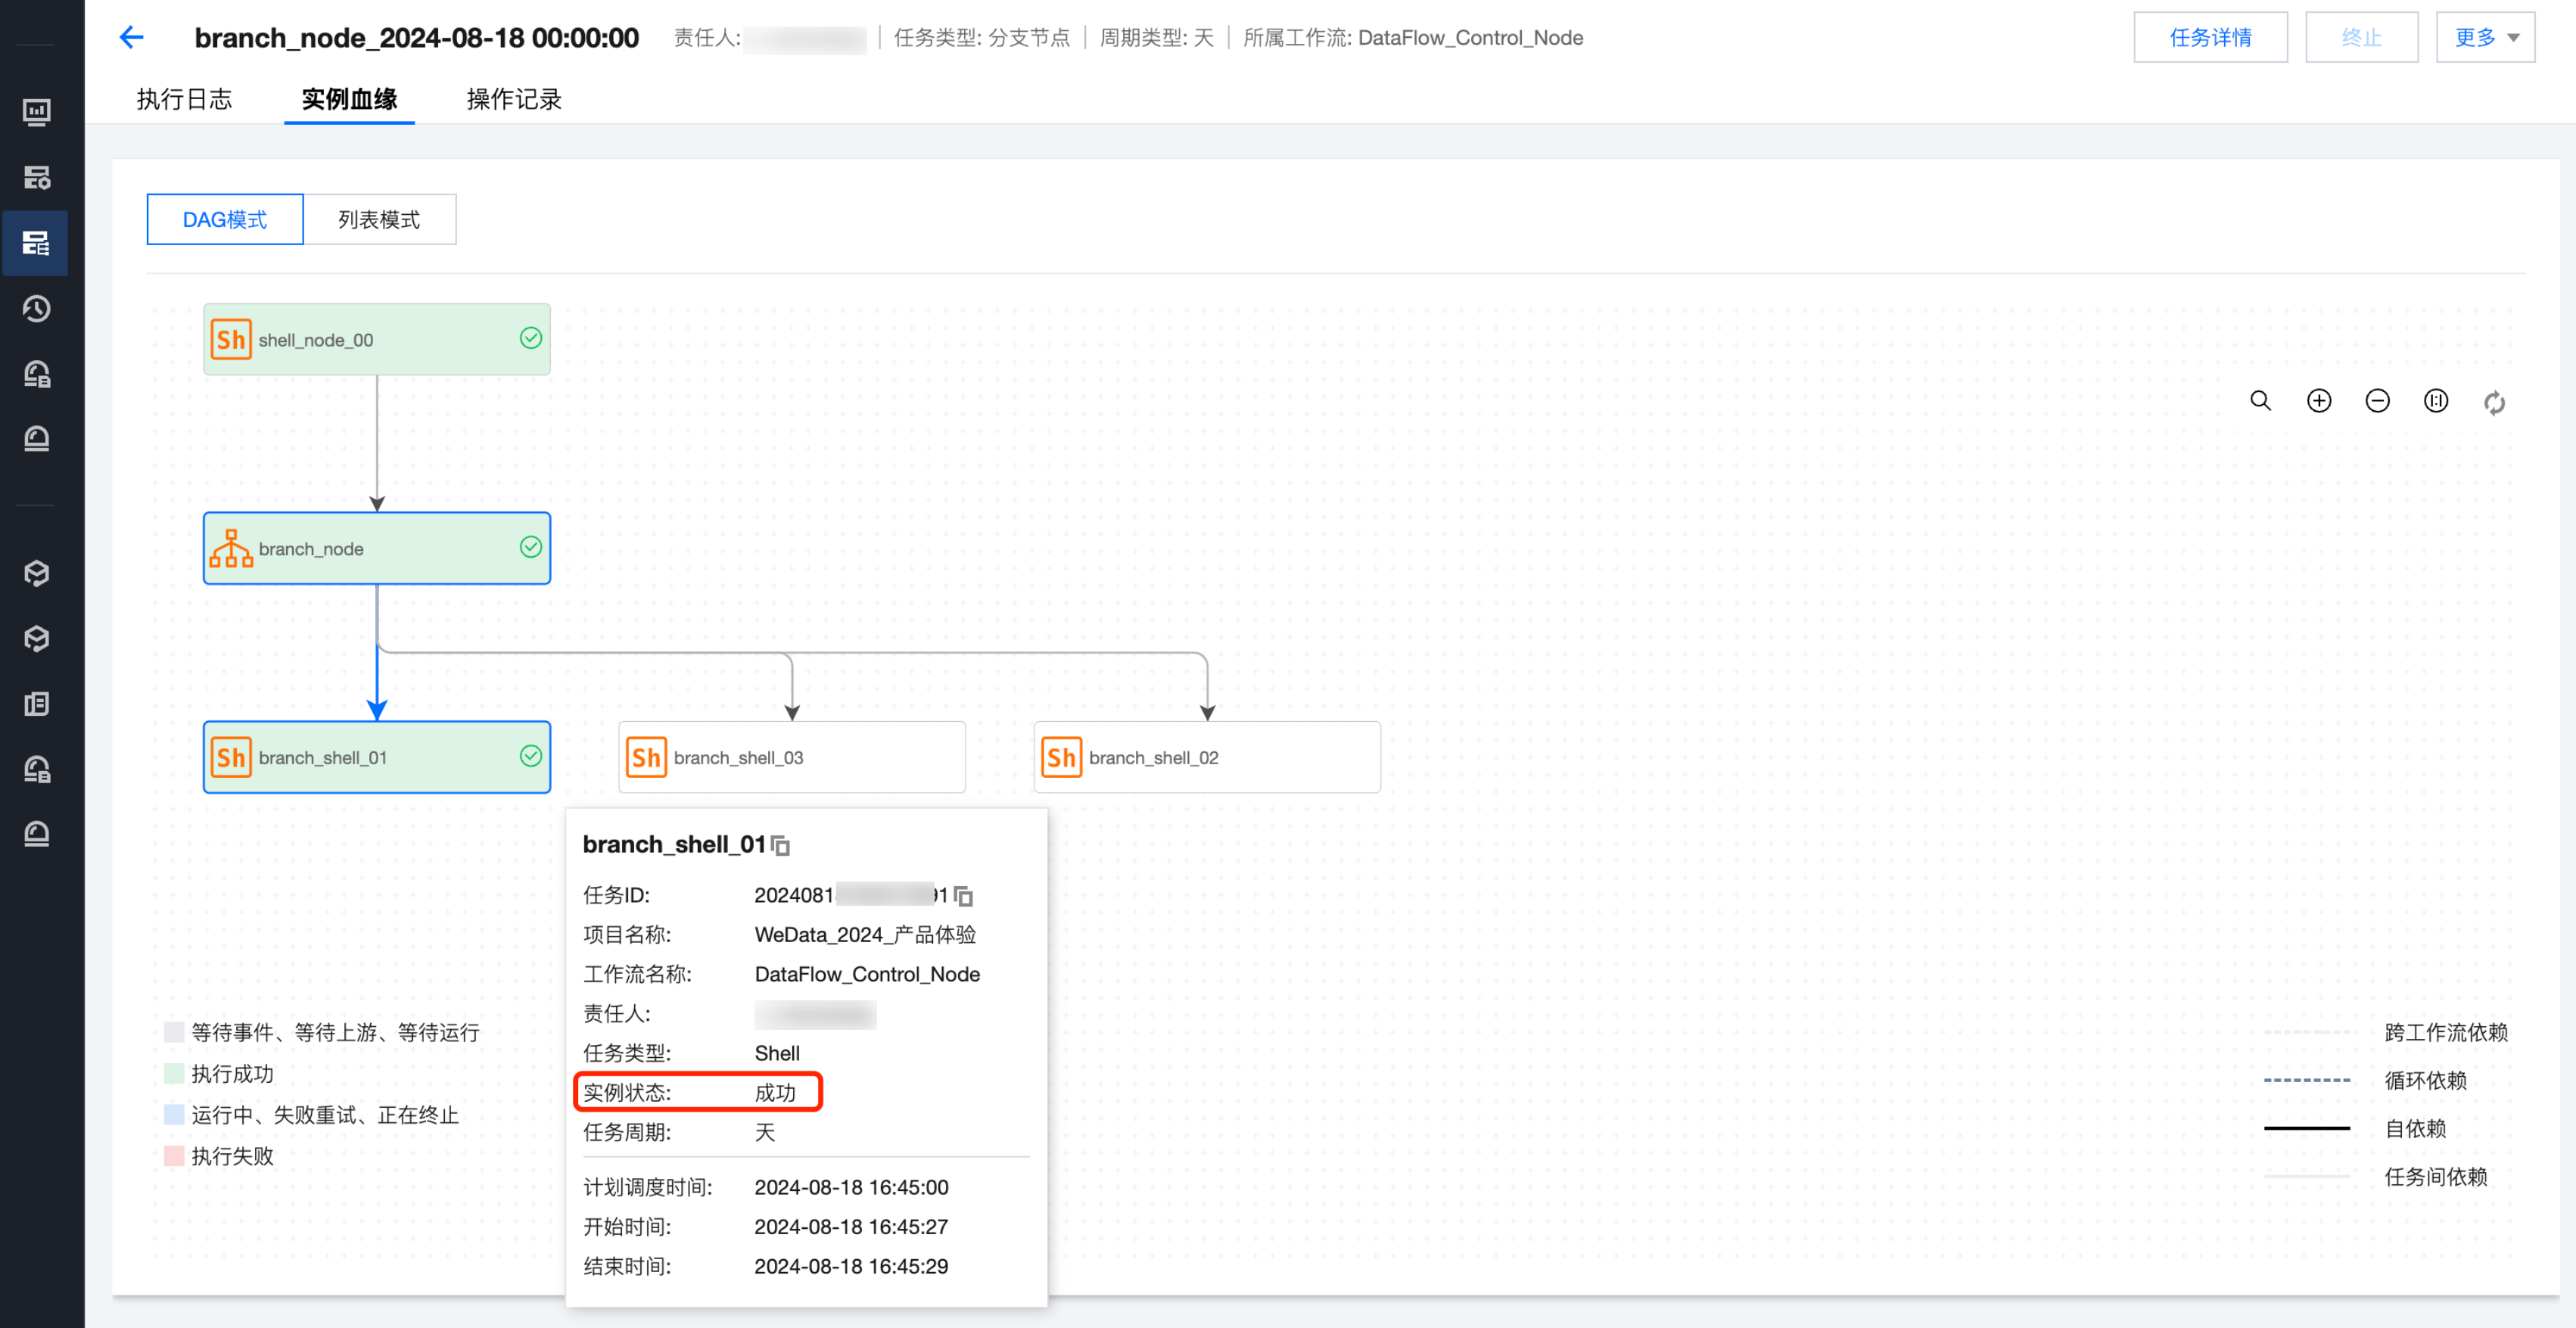Click the 任务详情 button
The height and width of the screenshot is (1328, 2576).
pos(2210,38)
